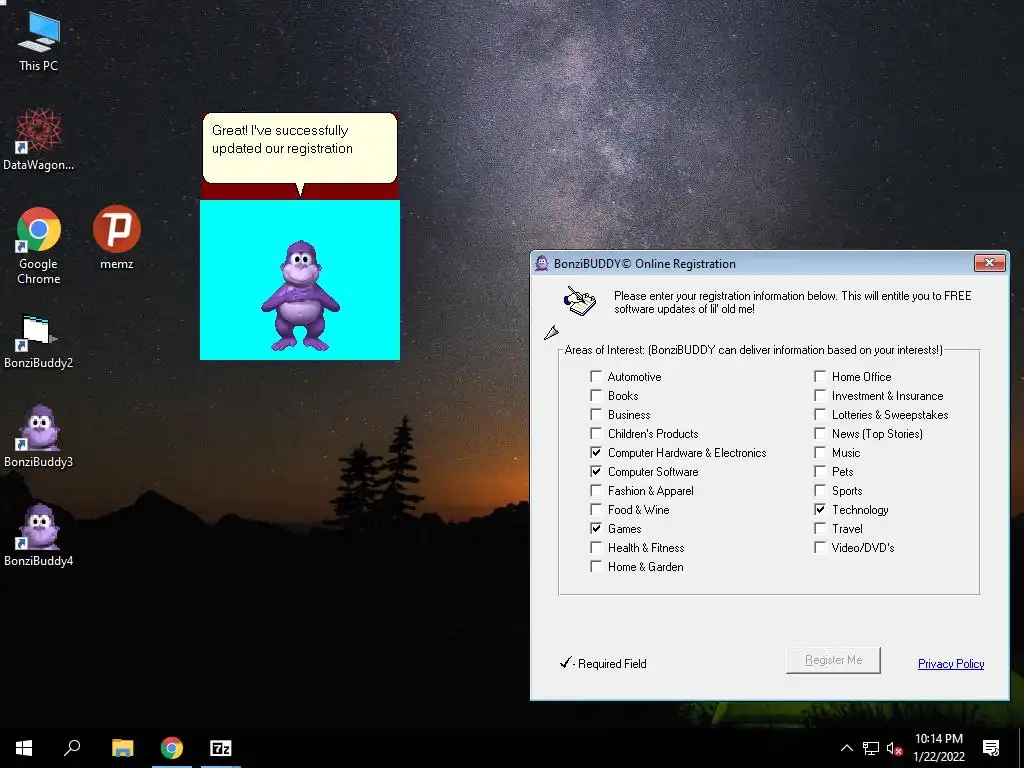Check the Home & Garden interest
This screenshot has width=1024, height=768.
596,566
